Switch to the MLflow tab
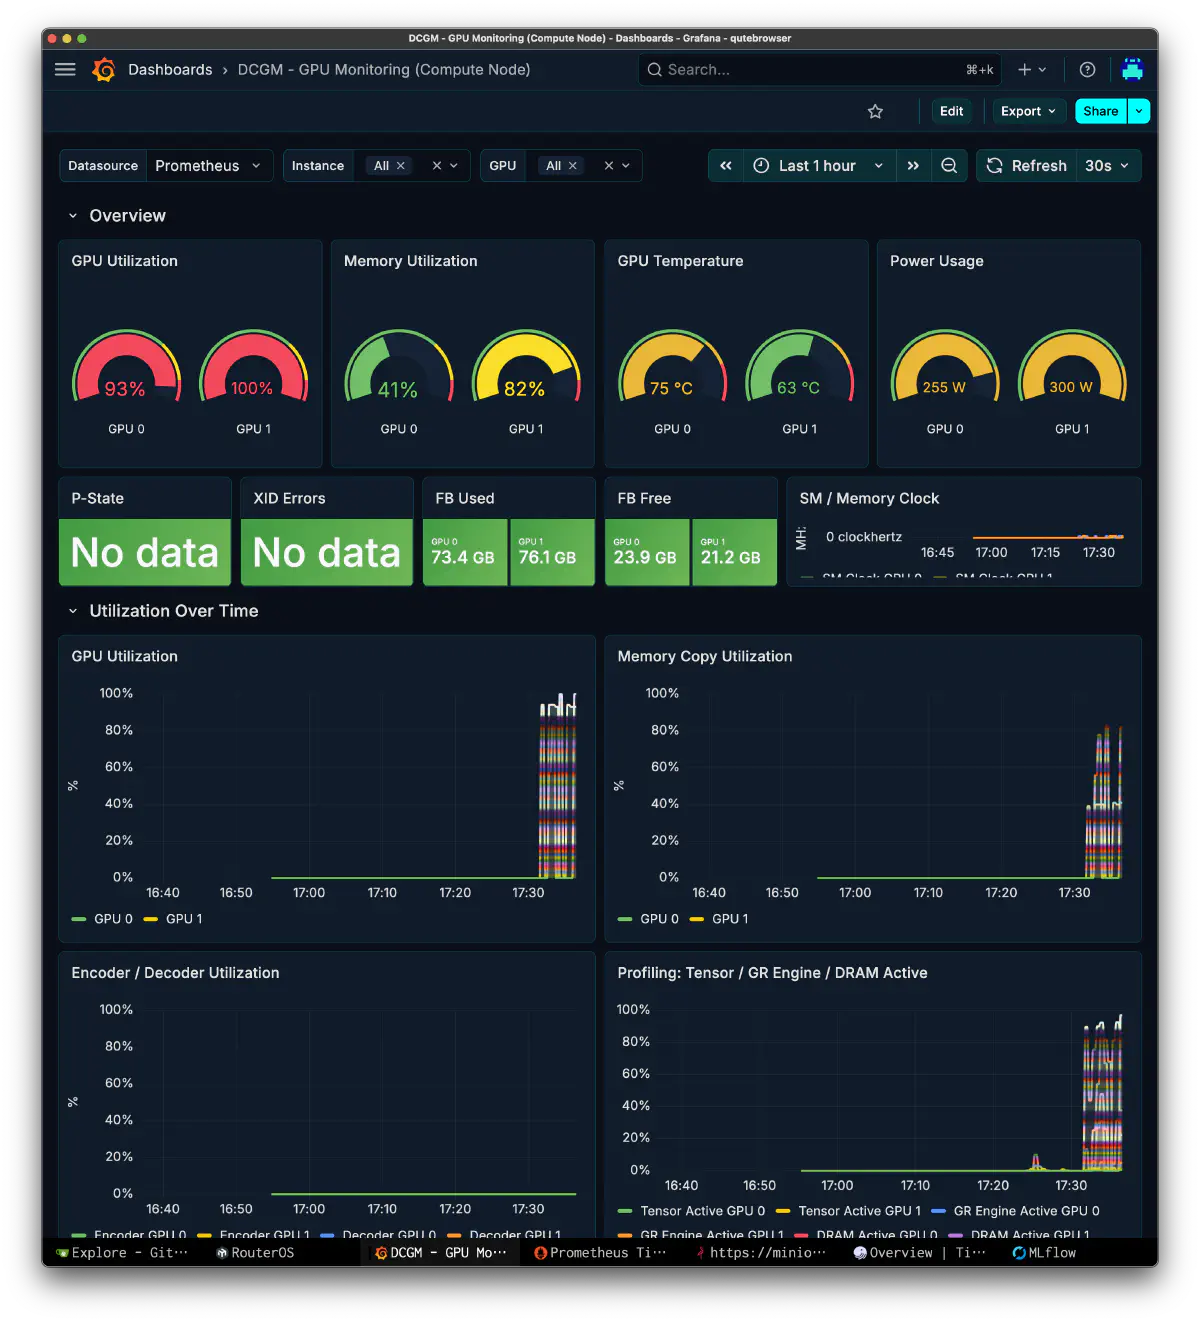 [1045, 1253]
